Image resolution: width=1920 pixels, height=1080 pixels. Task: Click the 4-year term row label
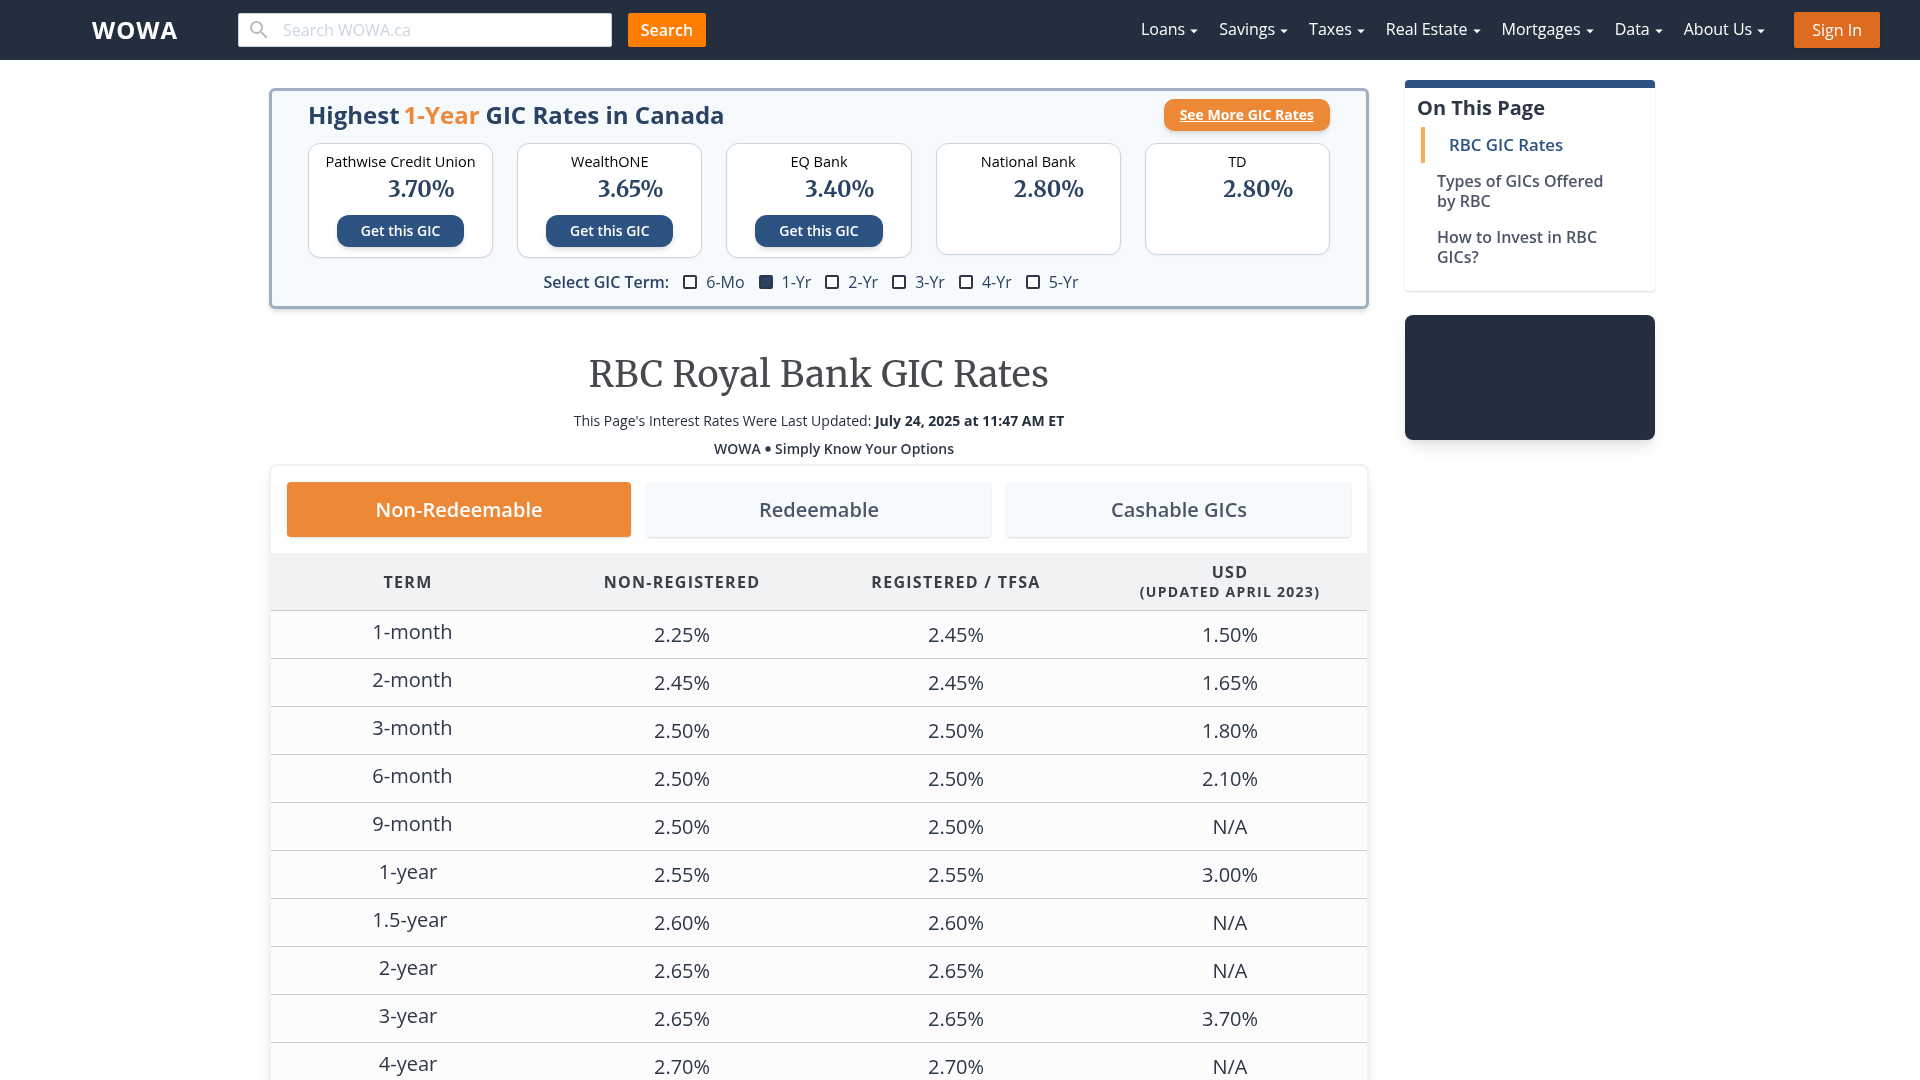pyautogui.click(x=408, y=1064)
